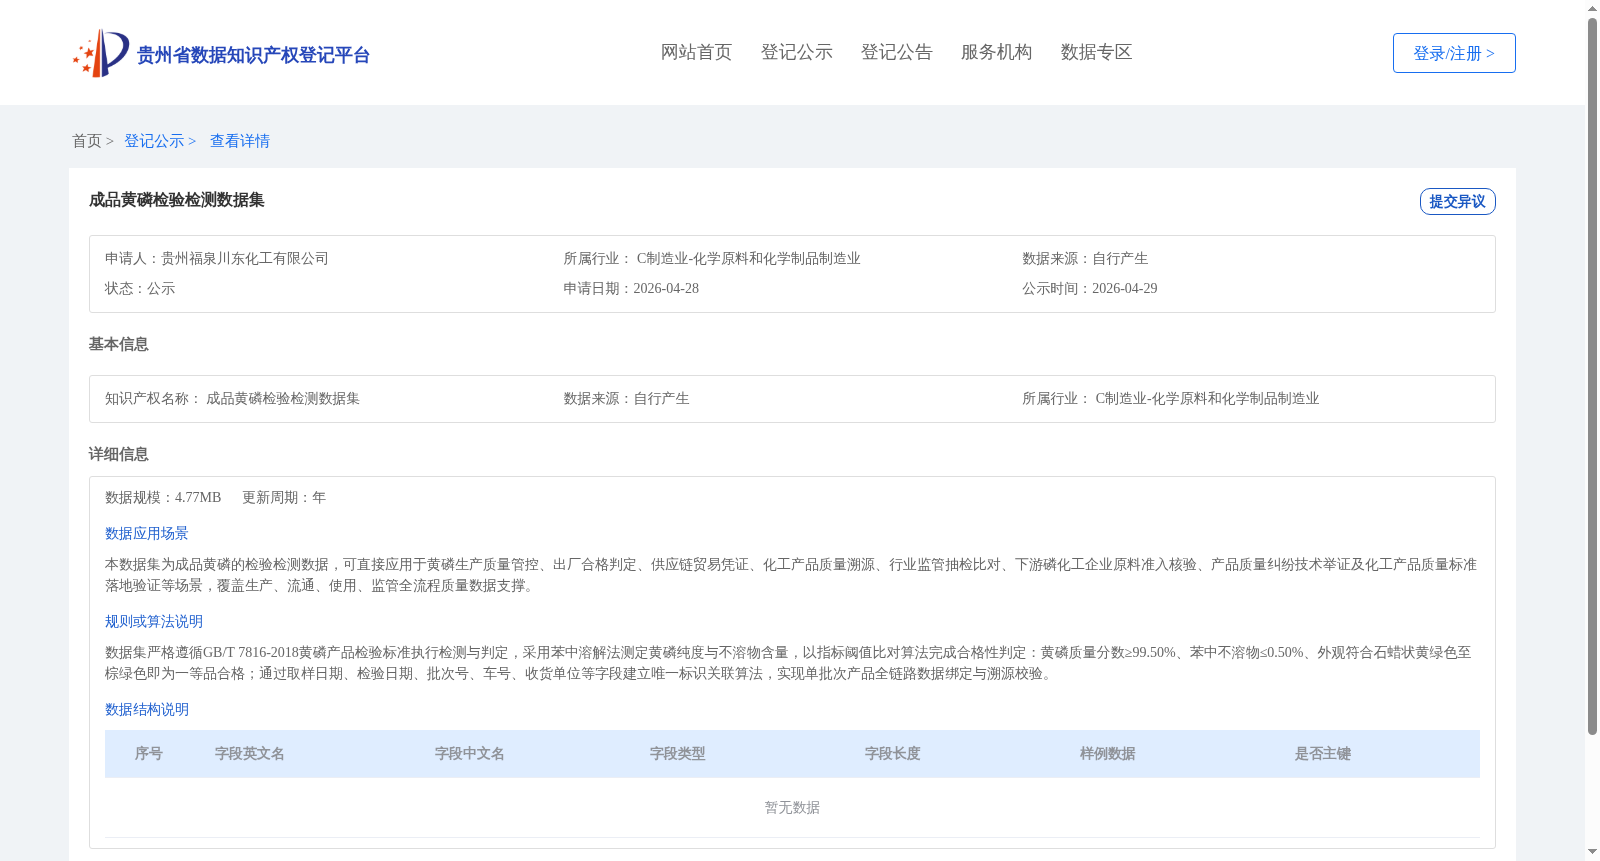Click the scrollbar up arrow
This screenshot has width=1600, height=861.
click(1592, 8)
